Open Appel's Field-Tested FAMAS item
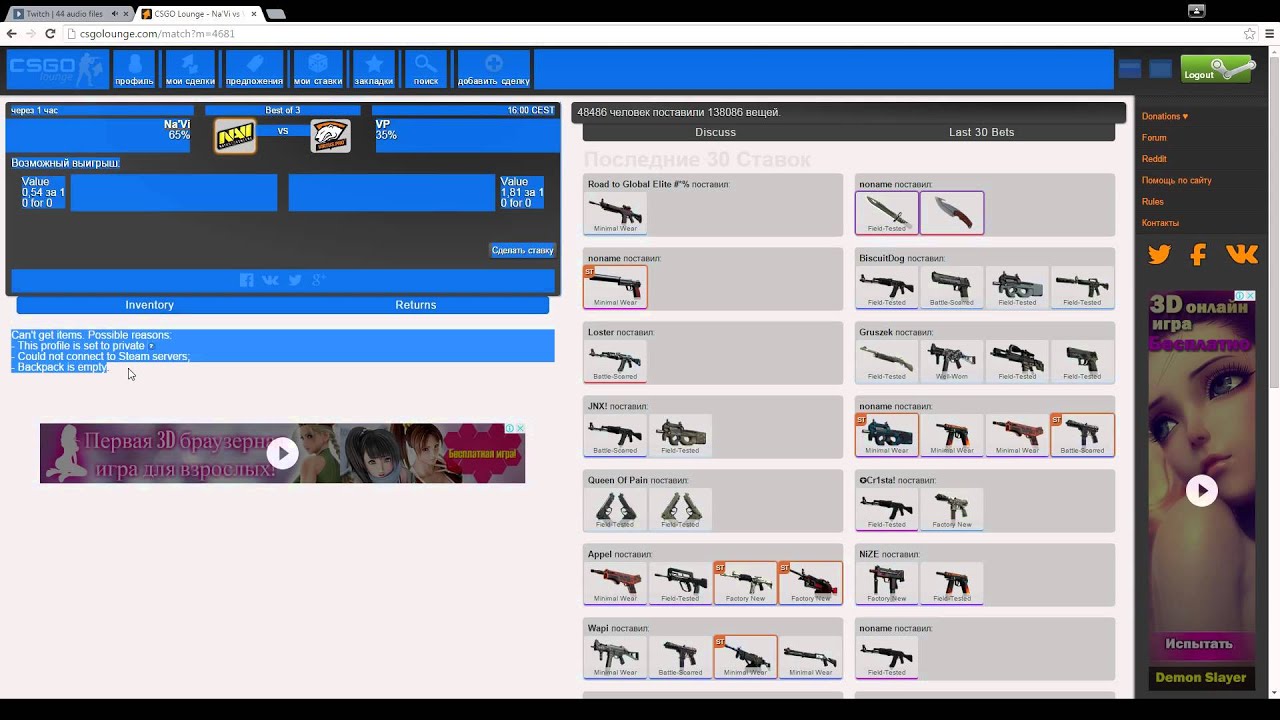1280x720 pixels. 680,583
